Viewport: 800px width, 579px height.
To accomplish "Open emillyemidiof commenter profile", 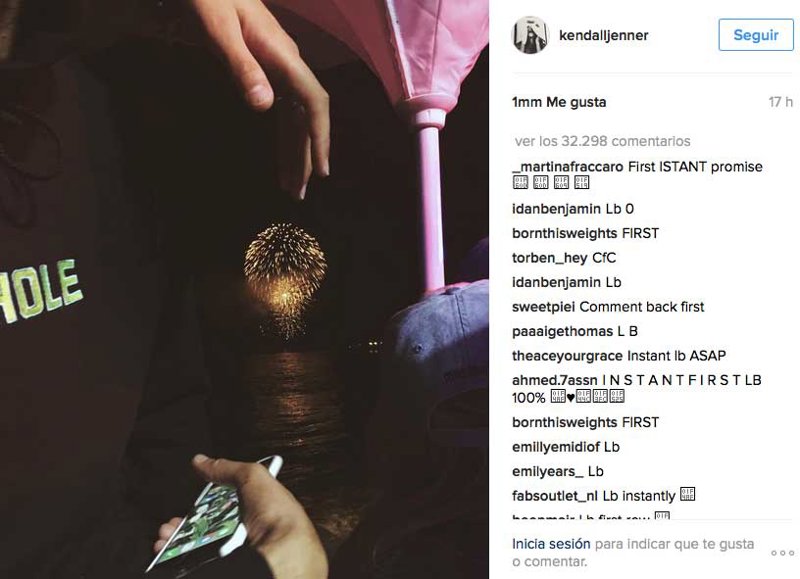I will click(x=556, y=447).
